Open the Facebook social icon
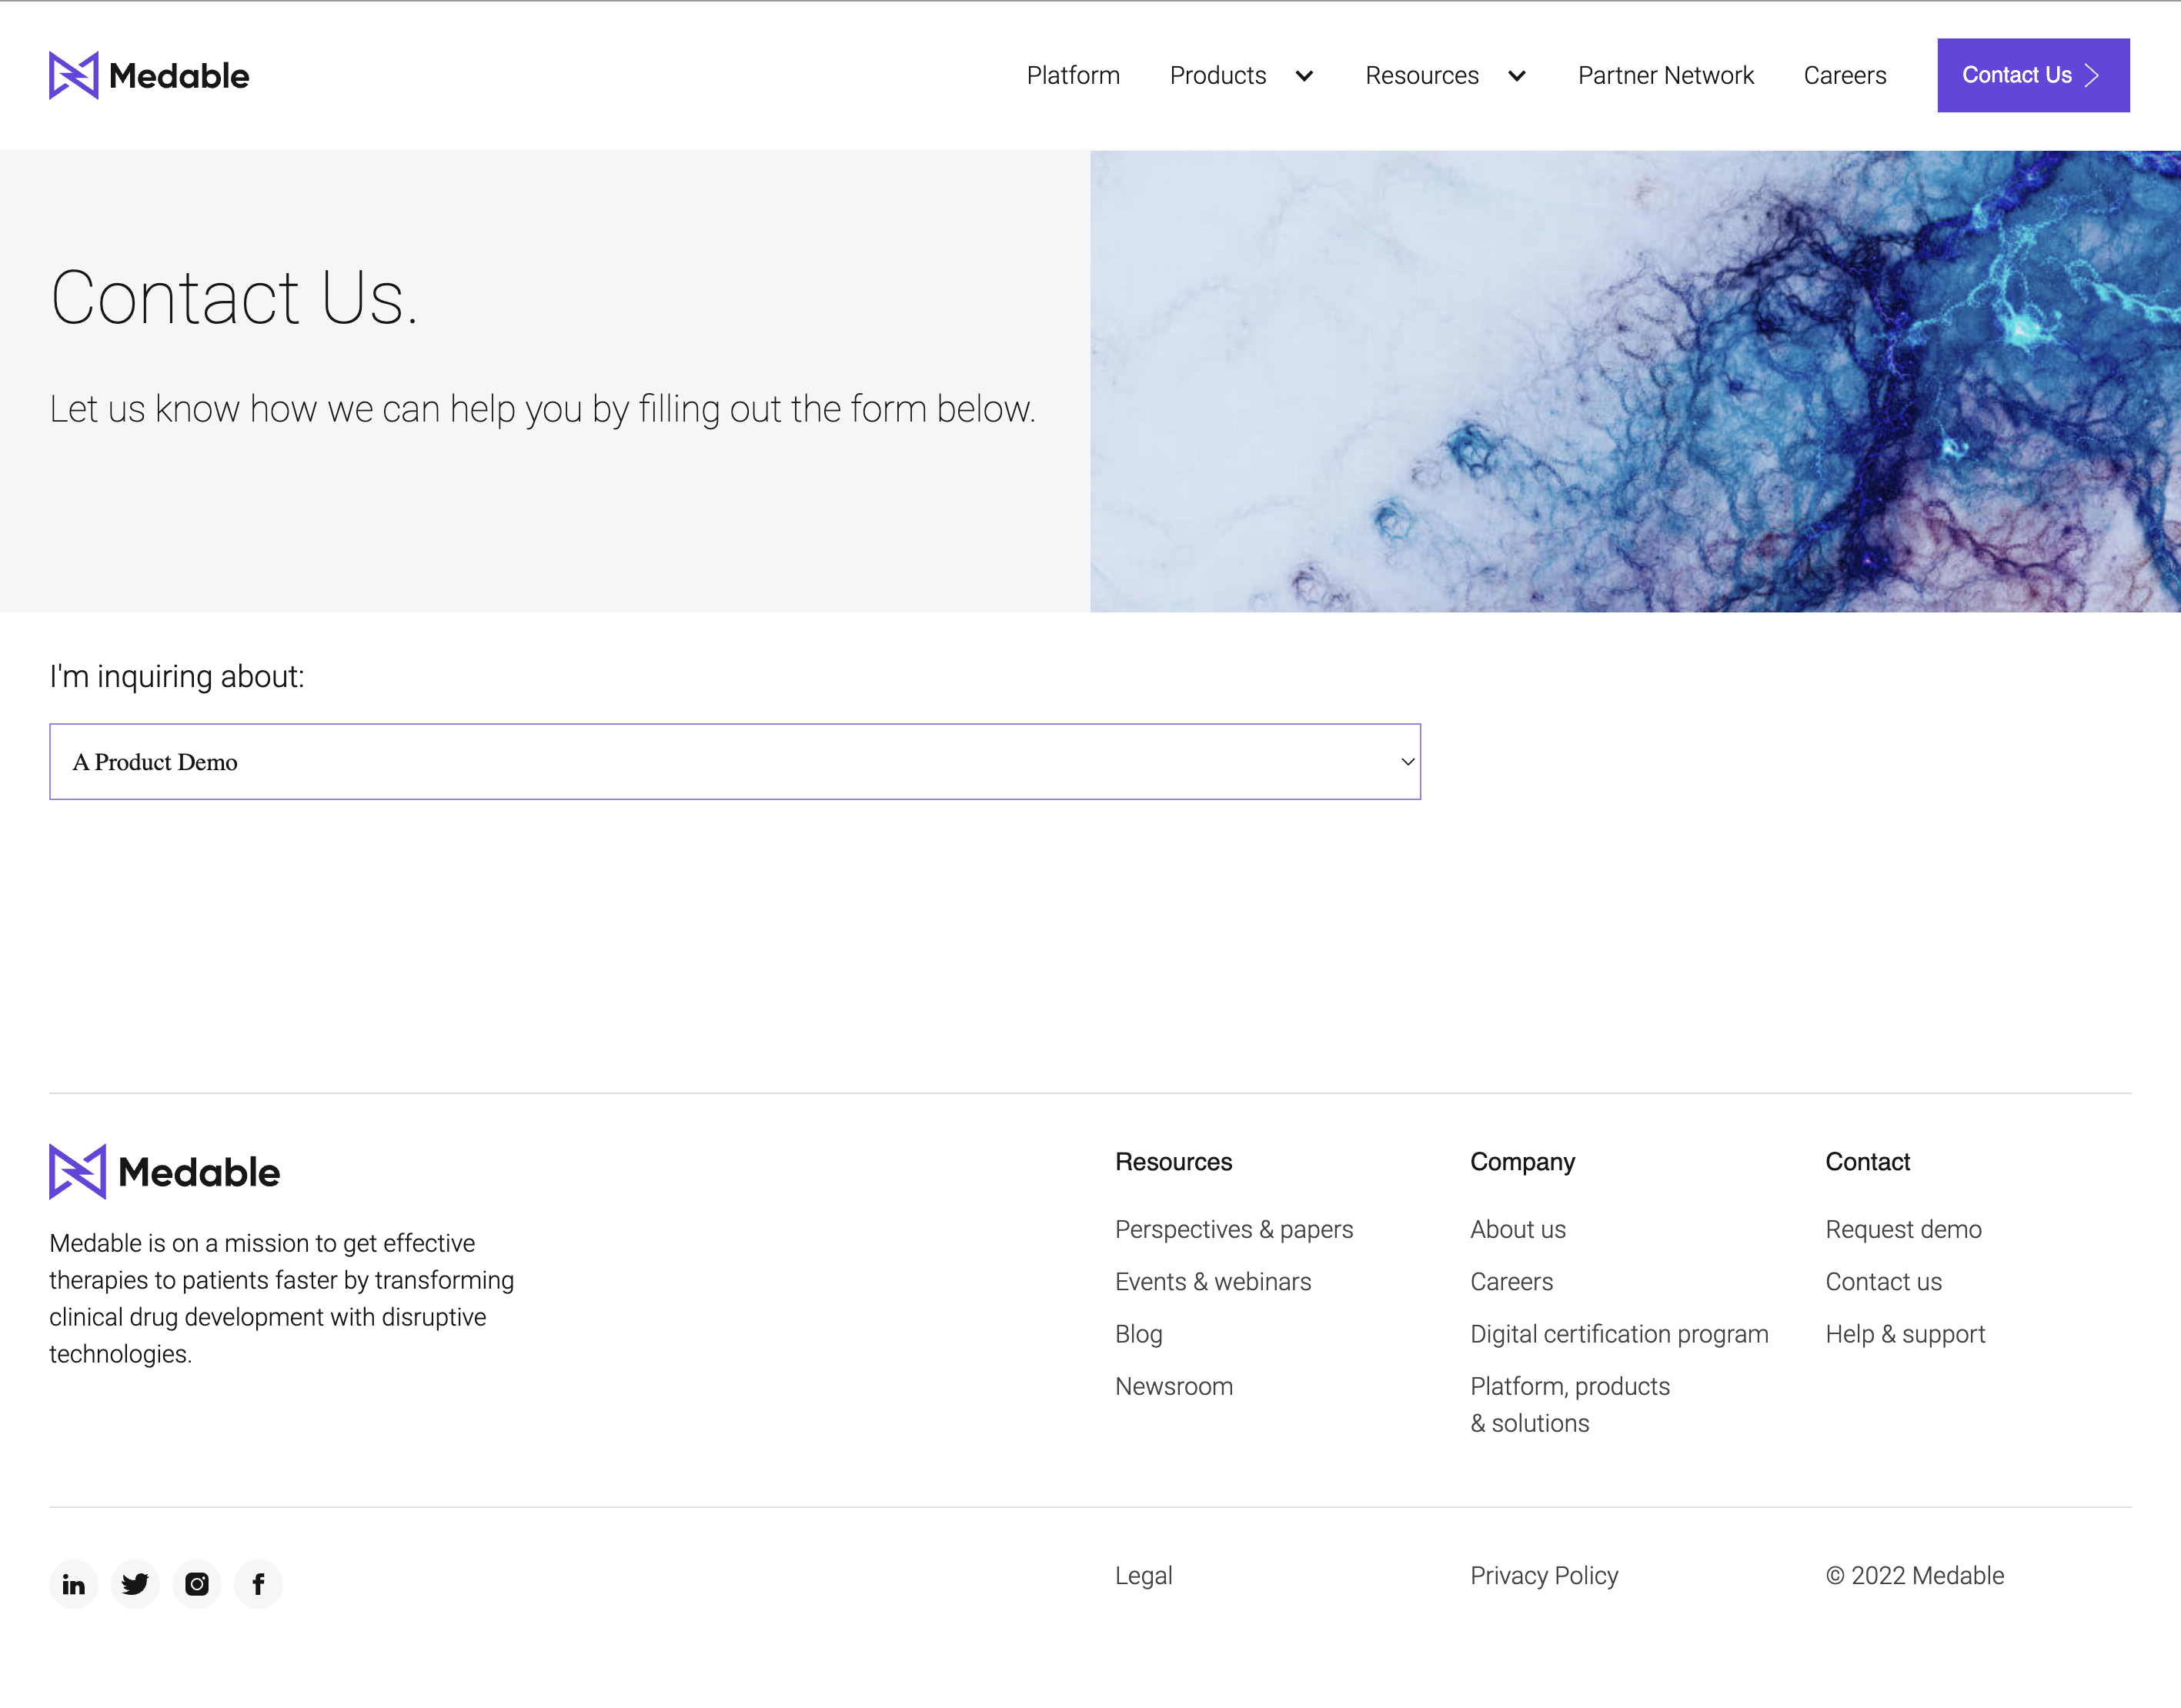 click(258, 1584)
